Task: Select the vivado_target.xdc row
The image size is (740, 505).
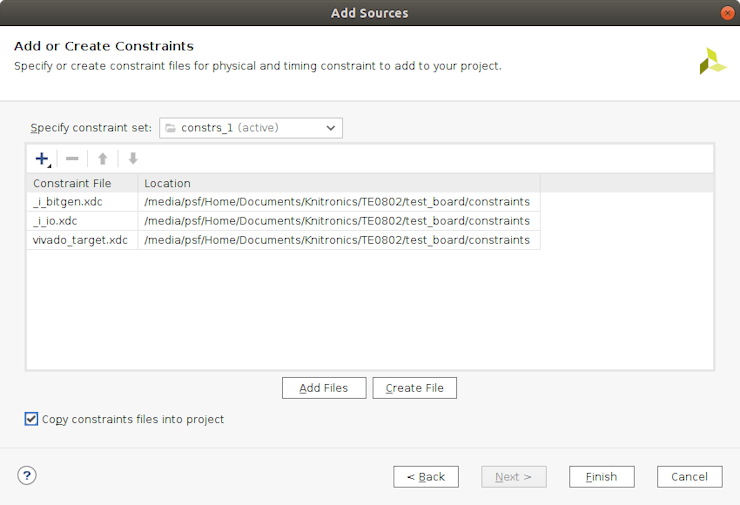Action: click(80, 240)
